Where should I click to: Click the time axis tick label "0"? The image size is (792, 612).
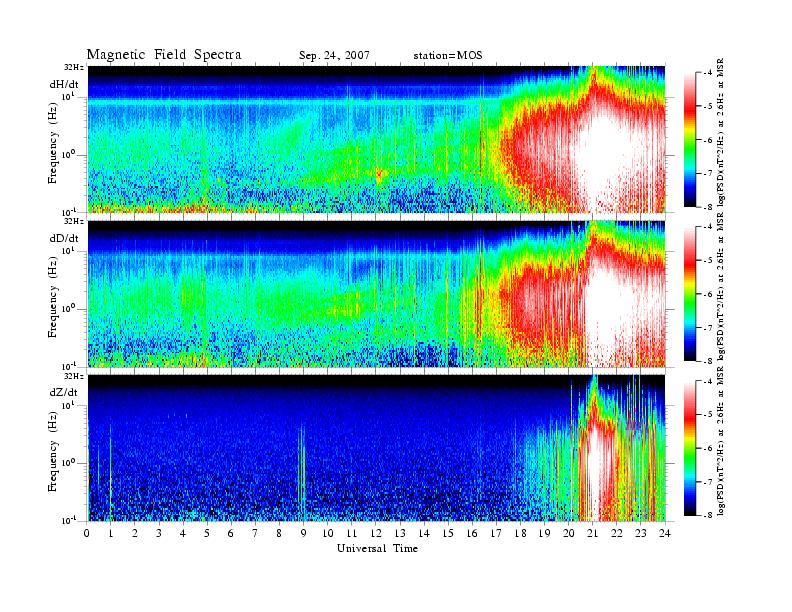point(87,533)
